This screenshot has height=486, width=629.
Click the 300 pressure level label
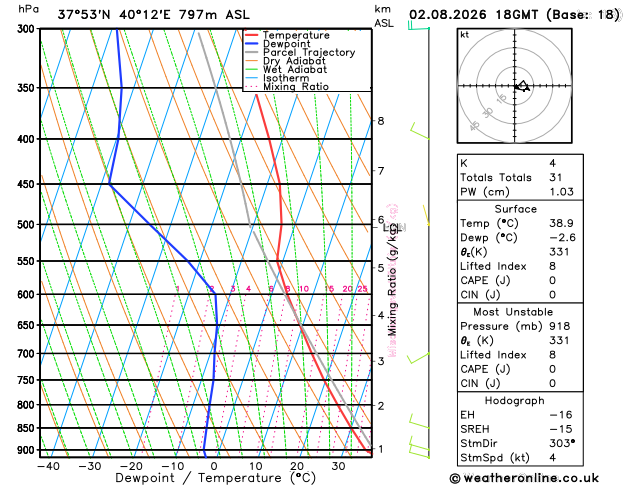[28, 29]
